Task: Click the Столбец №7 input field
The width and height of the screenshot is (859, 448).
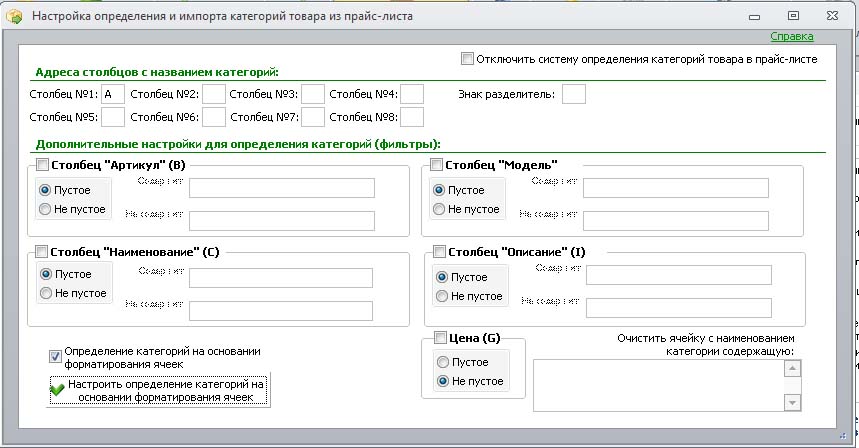Action: [x=313, y=117]
